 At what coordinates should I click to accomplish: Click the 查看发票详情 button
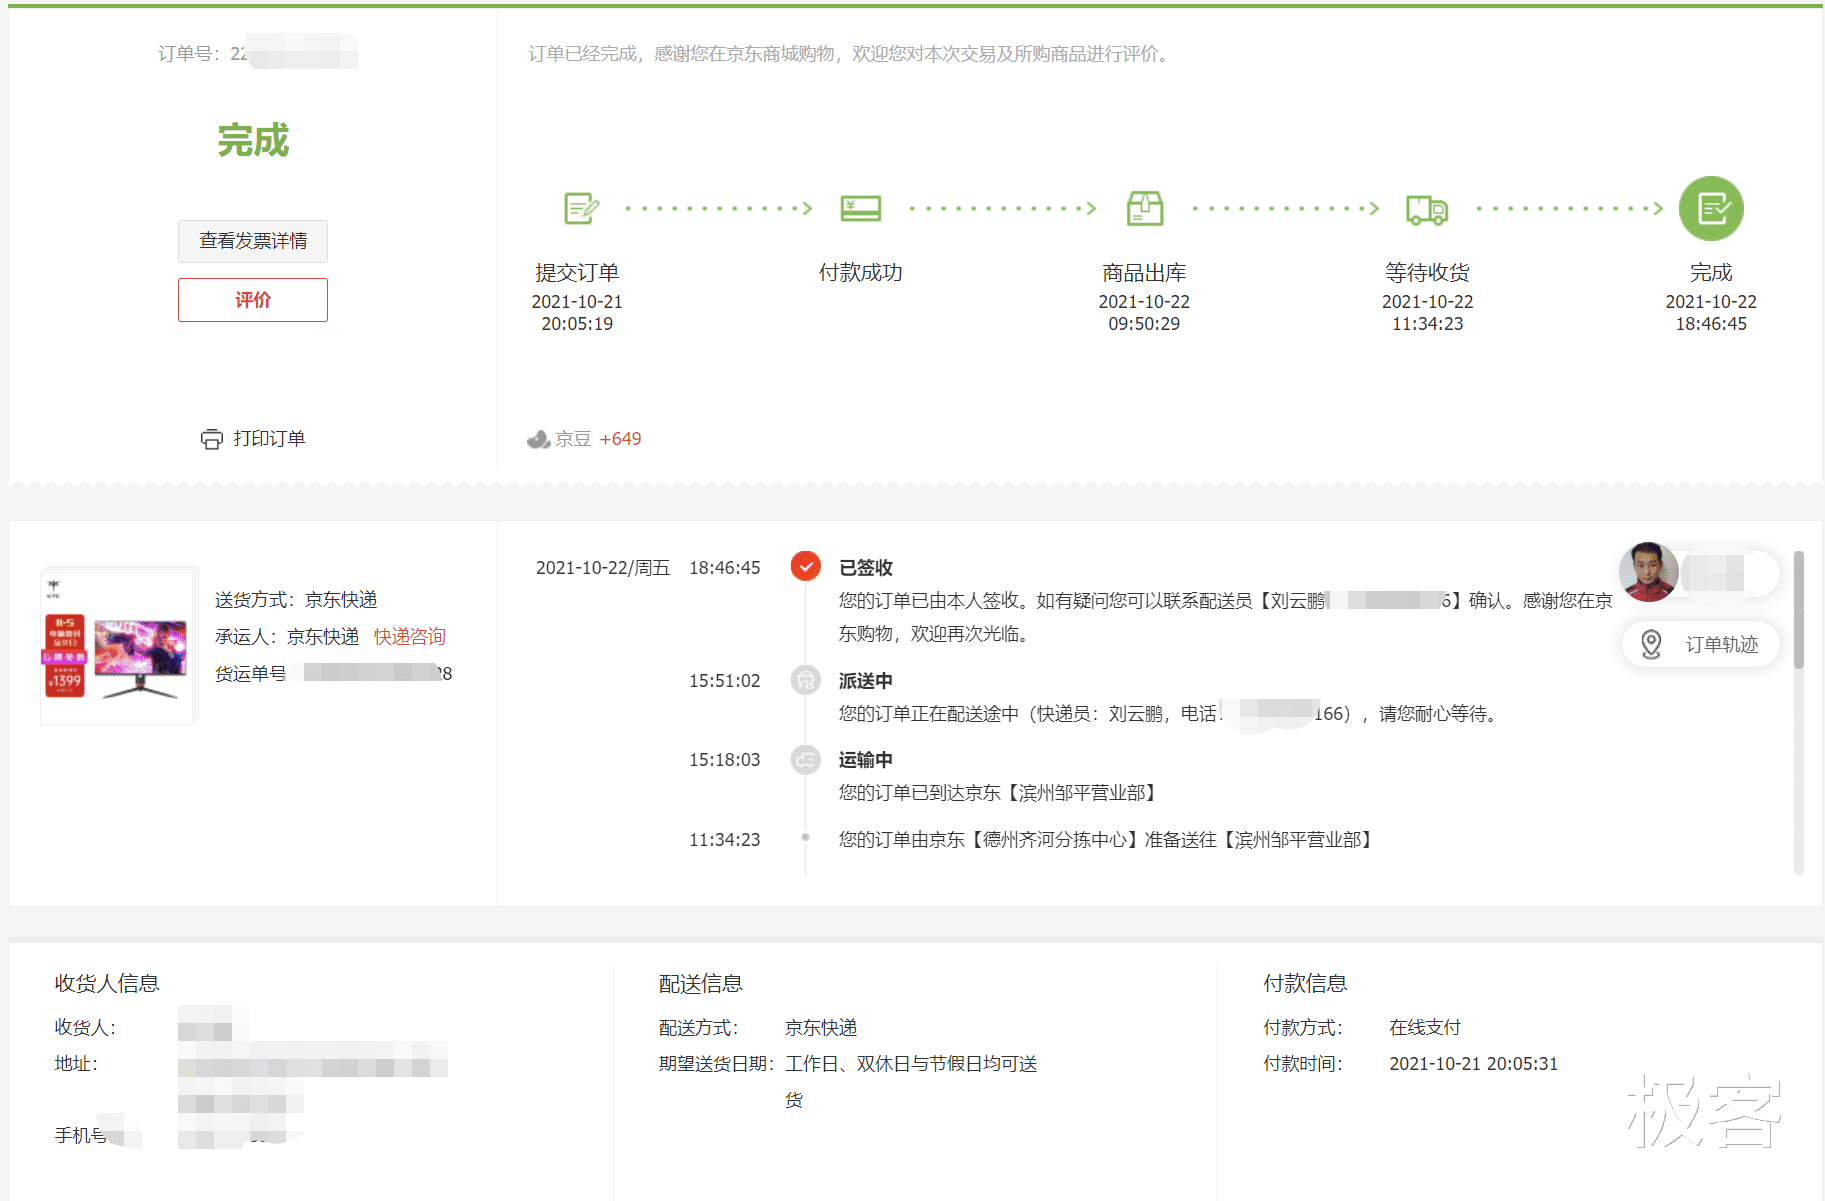tap(252, 241)
